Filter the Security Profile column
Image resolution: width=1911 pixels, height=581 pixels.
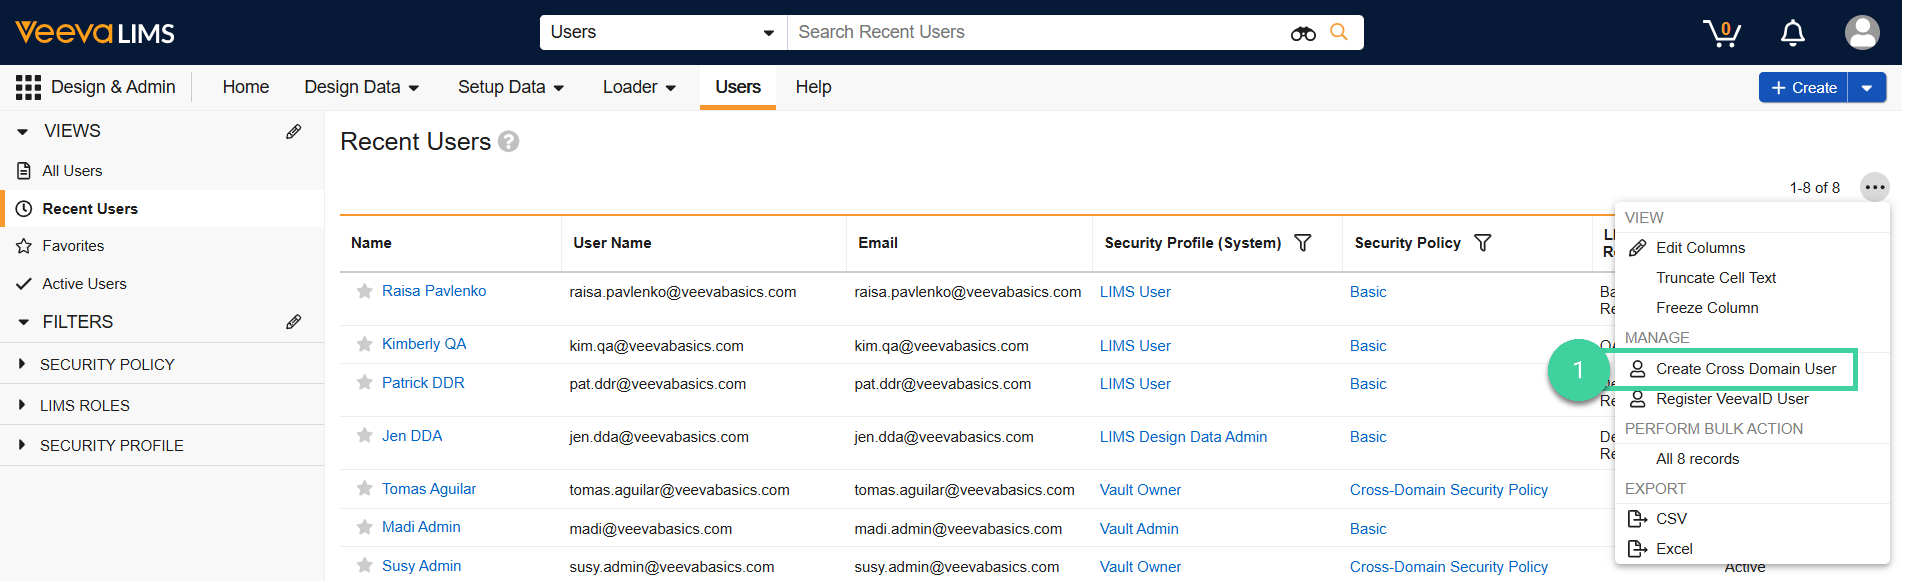coord(1302,243)
